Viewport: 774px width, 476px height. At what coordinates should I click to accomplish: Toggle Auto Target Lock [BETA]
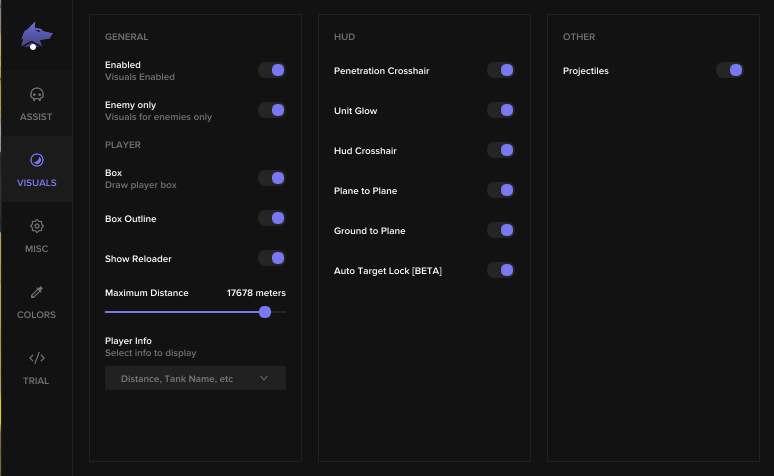pos(501,270)
